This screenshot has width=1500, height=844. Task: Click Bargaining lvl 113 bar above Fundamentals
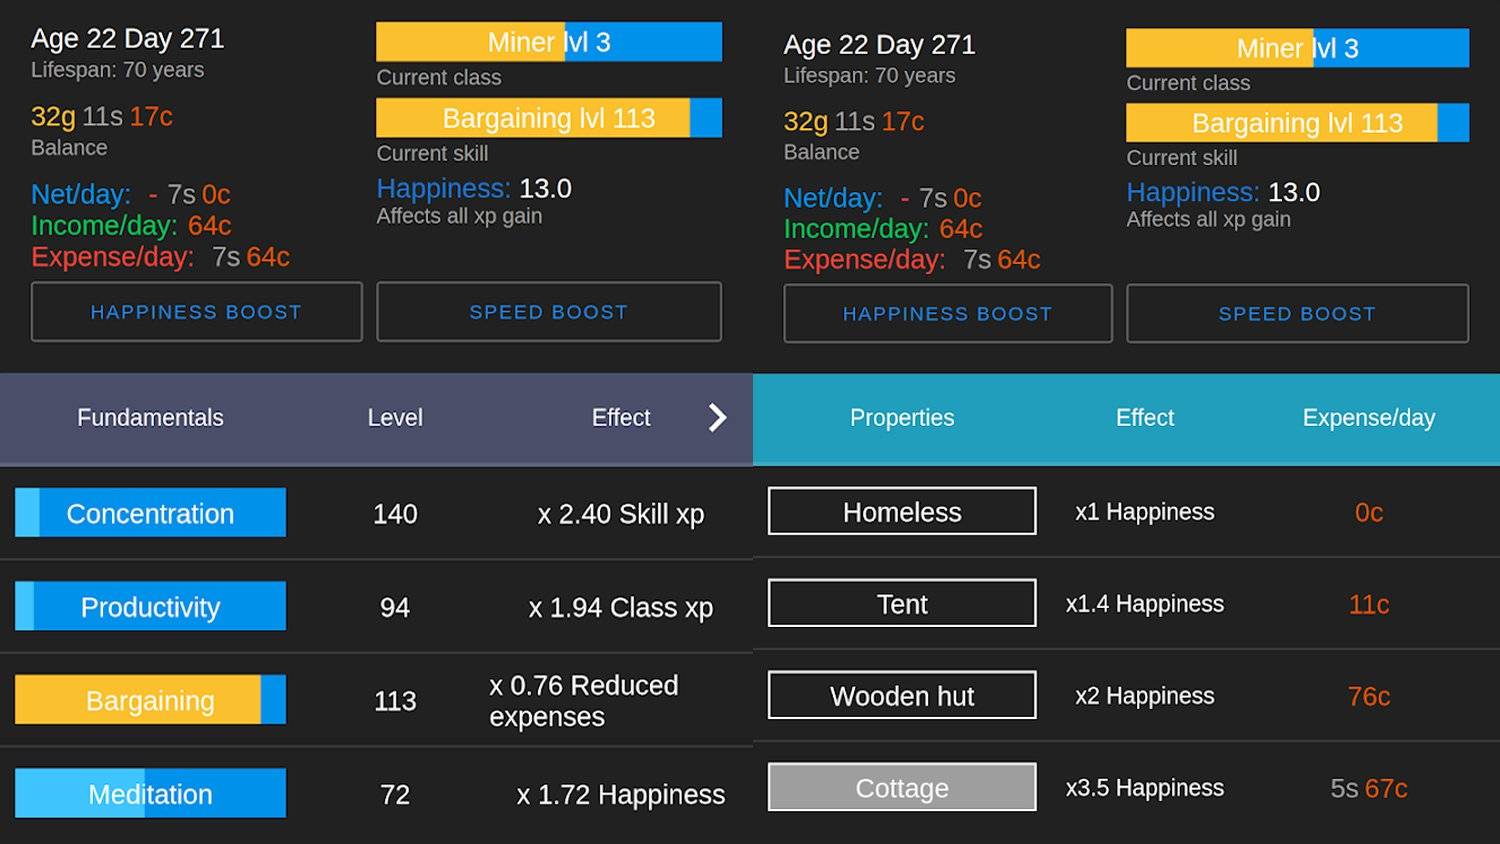coord(548,118)
